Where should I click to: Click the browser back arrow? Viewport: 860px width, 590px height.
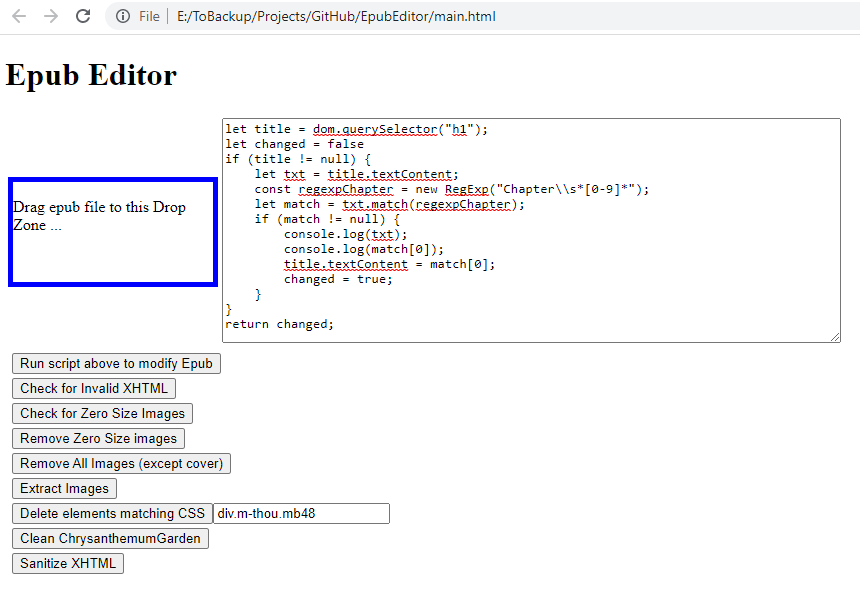coord(19,16)
